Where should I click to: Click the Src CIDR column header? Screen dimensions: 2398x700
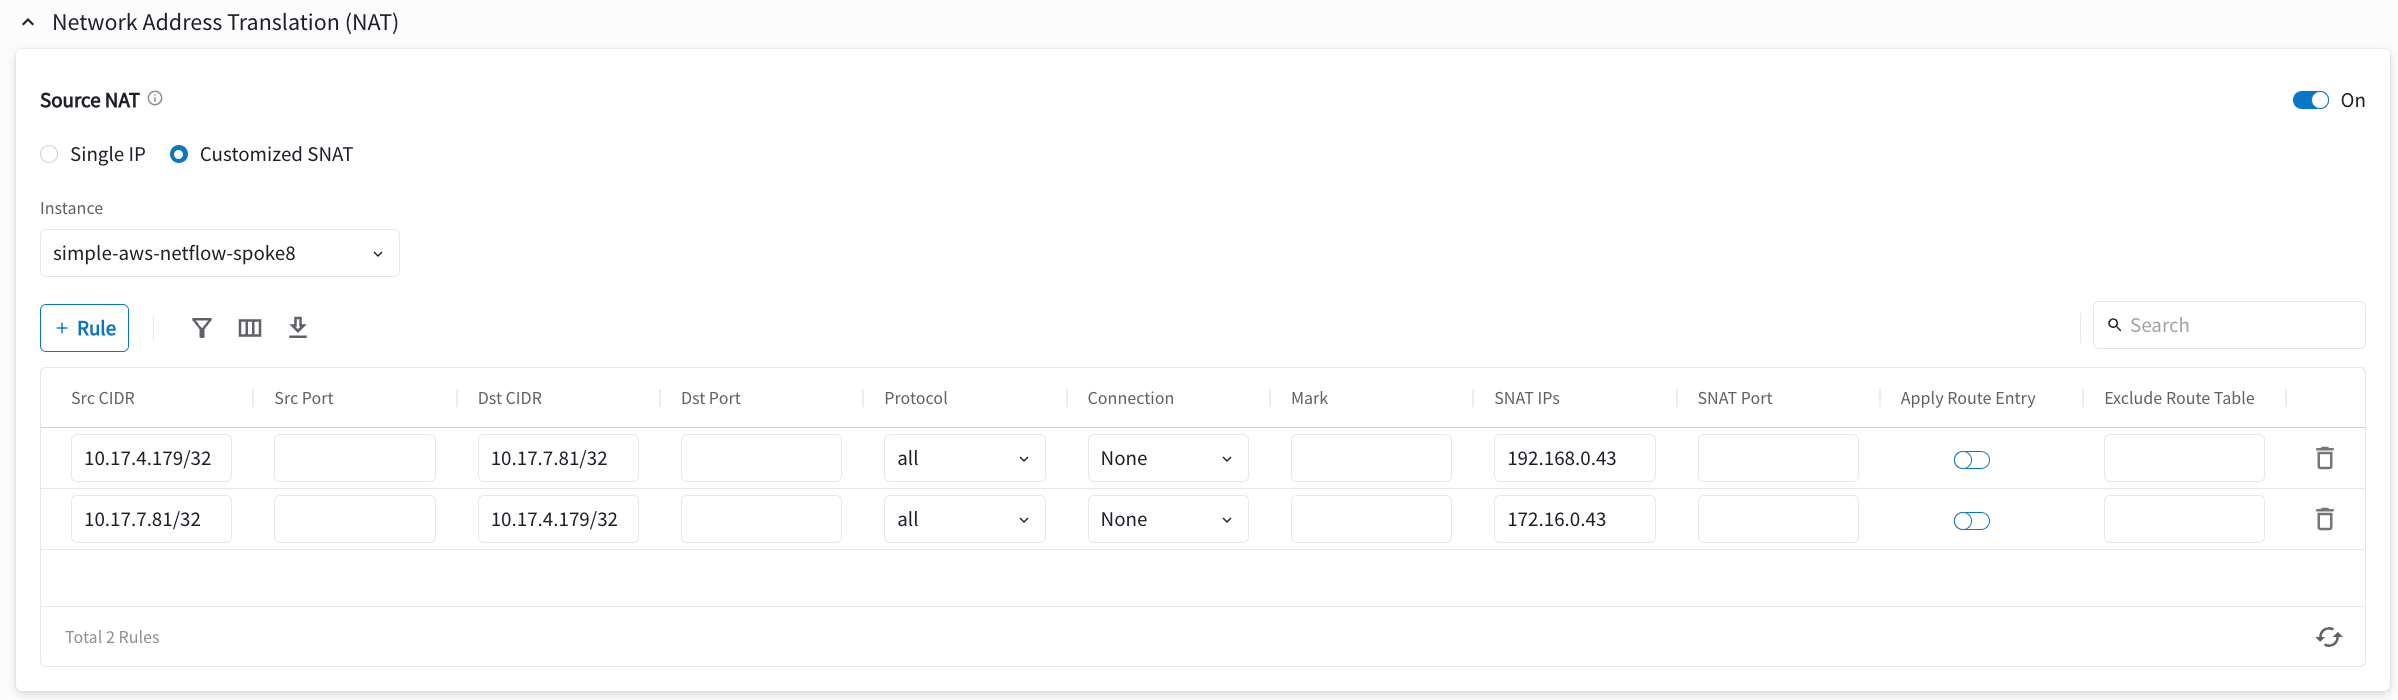pos(103,398)
